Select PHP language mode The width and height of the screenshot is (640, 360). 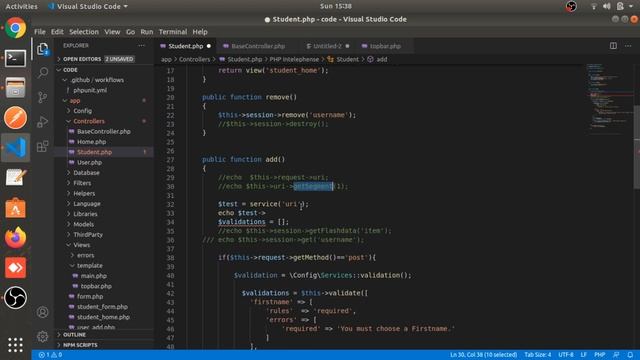click(x=599, y=355)
